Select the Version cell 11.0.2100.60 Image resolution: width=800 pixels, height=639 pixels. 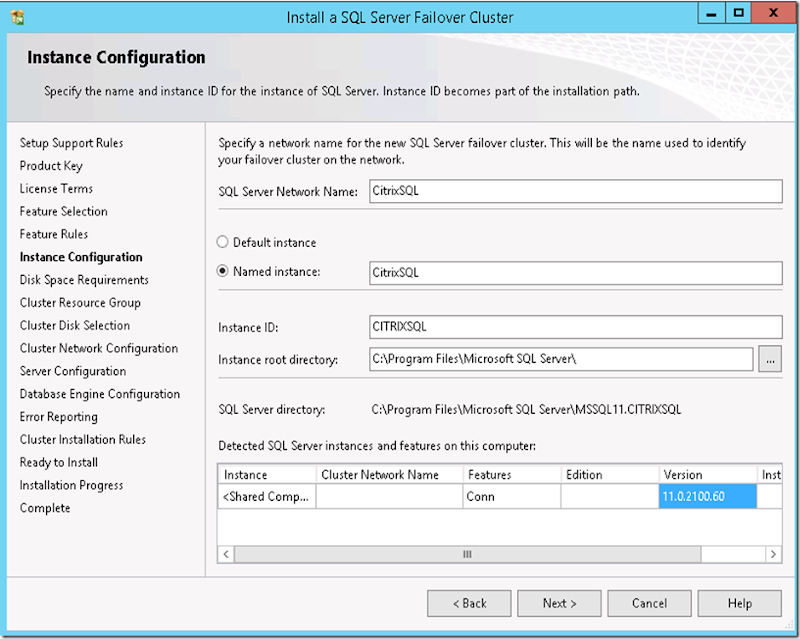coord(707,497)
